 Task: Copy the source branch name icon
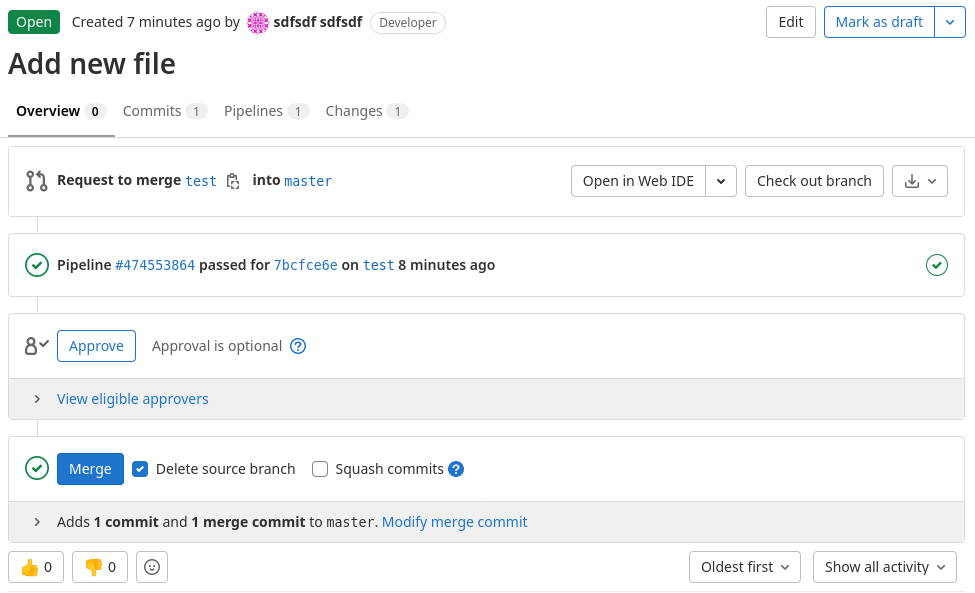(x=233, y=181)
